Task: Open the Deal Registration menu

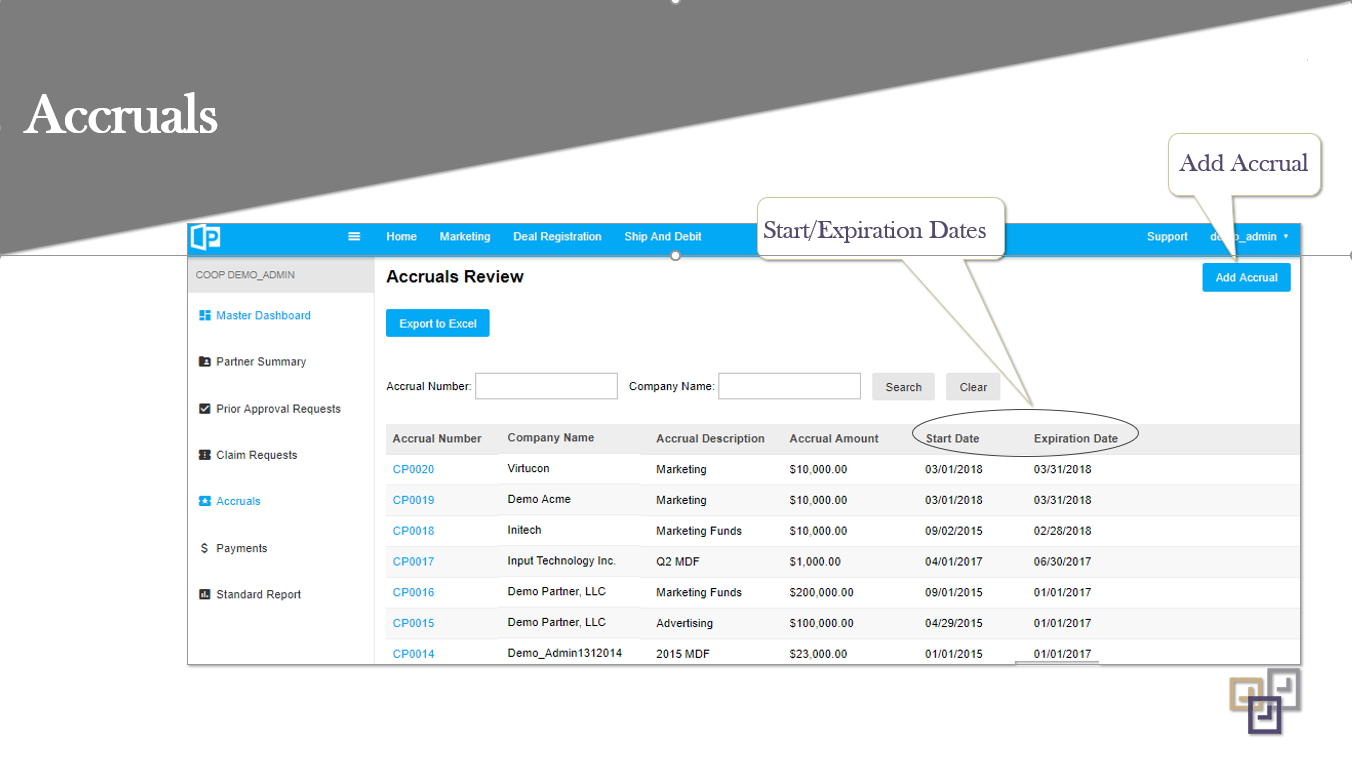Action: tap(557, 237)
